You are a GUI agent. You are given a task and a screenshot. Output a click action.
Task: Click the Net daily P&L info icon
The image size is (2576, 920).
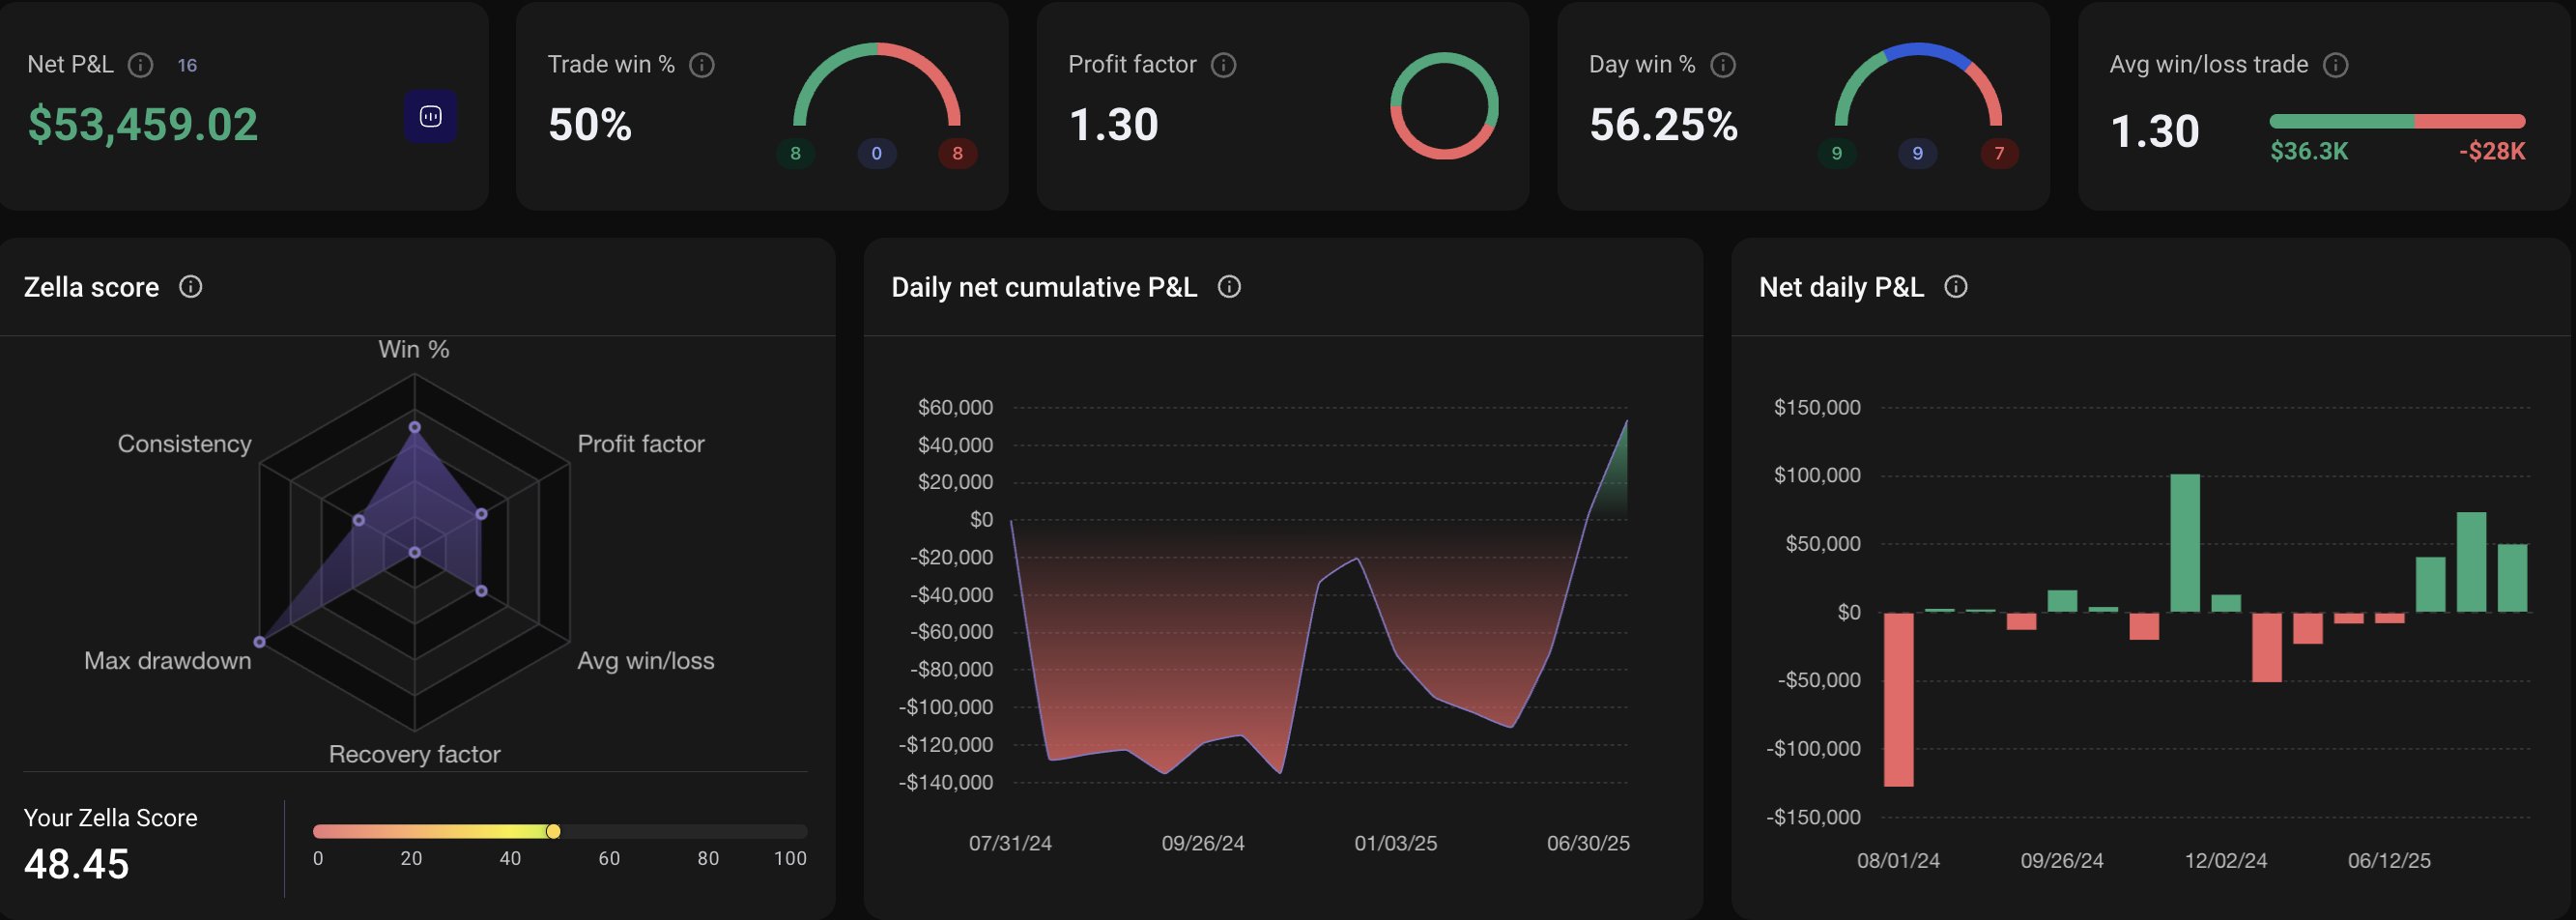pyautogui.click(x=1955, y=287)
